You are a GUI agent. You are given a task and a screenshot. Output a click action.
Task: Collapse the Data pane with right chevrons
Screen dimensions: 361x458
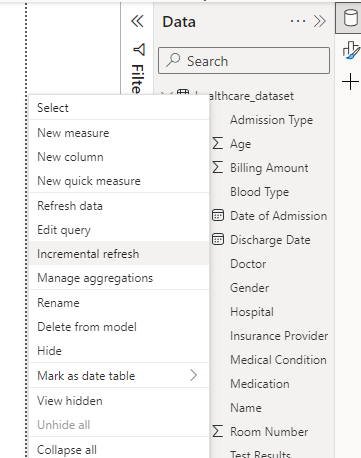(319, 21)
